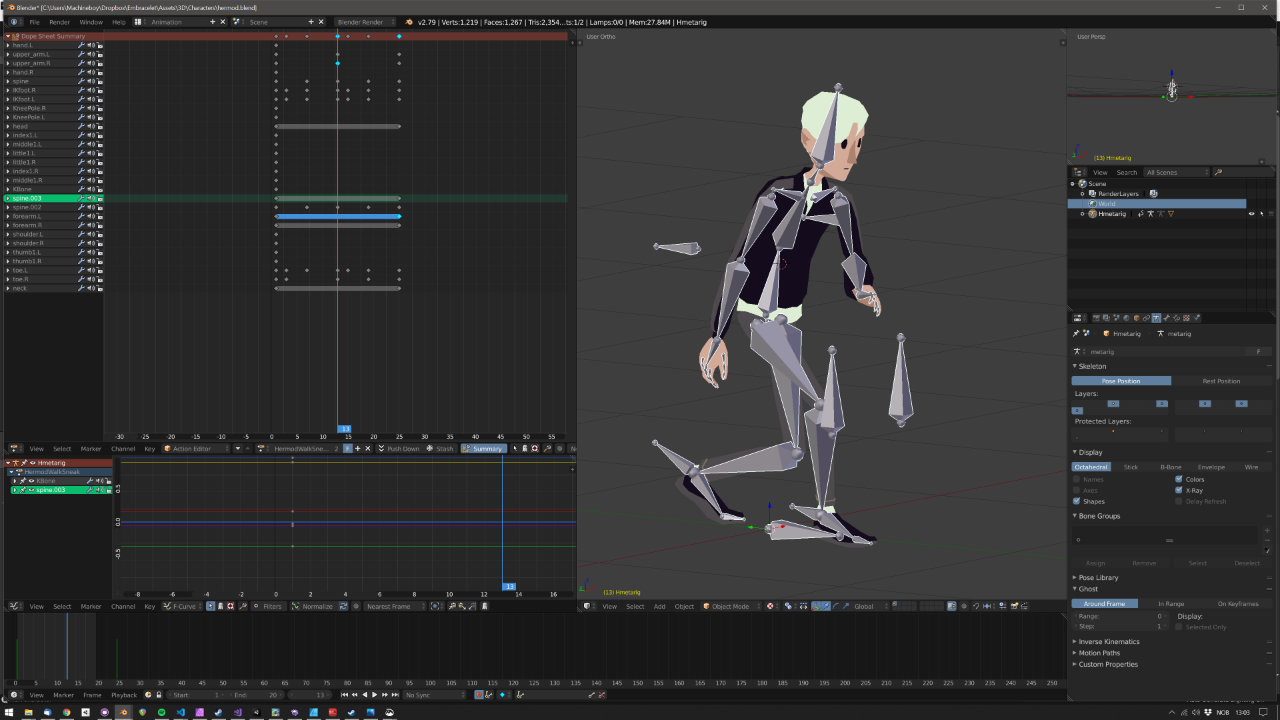Toggle the Colors checkbox in Display panel
1280x720 pixels.
1179,479
